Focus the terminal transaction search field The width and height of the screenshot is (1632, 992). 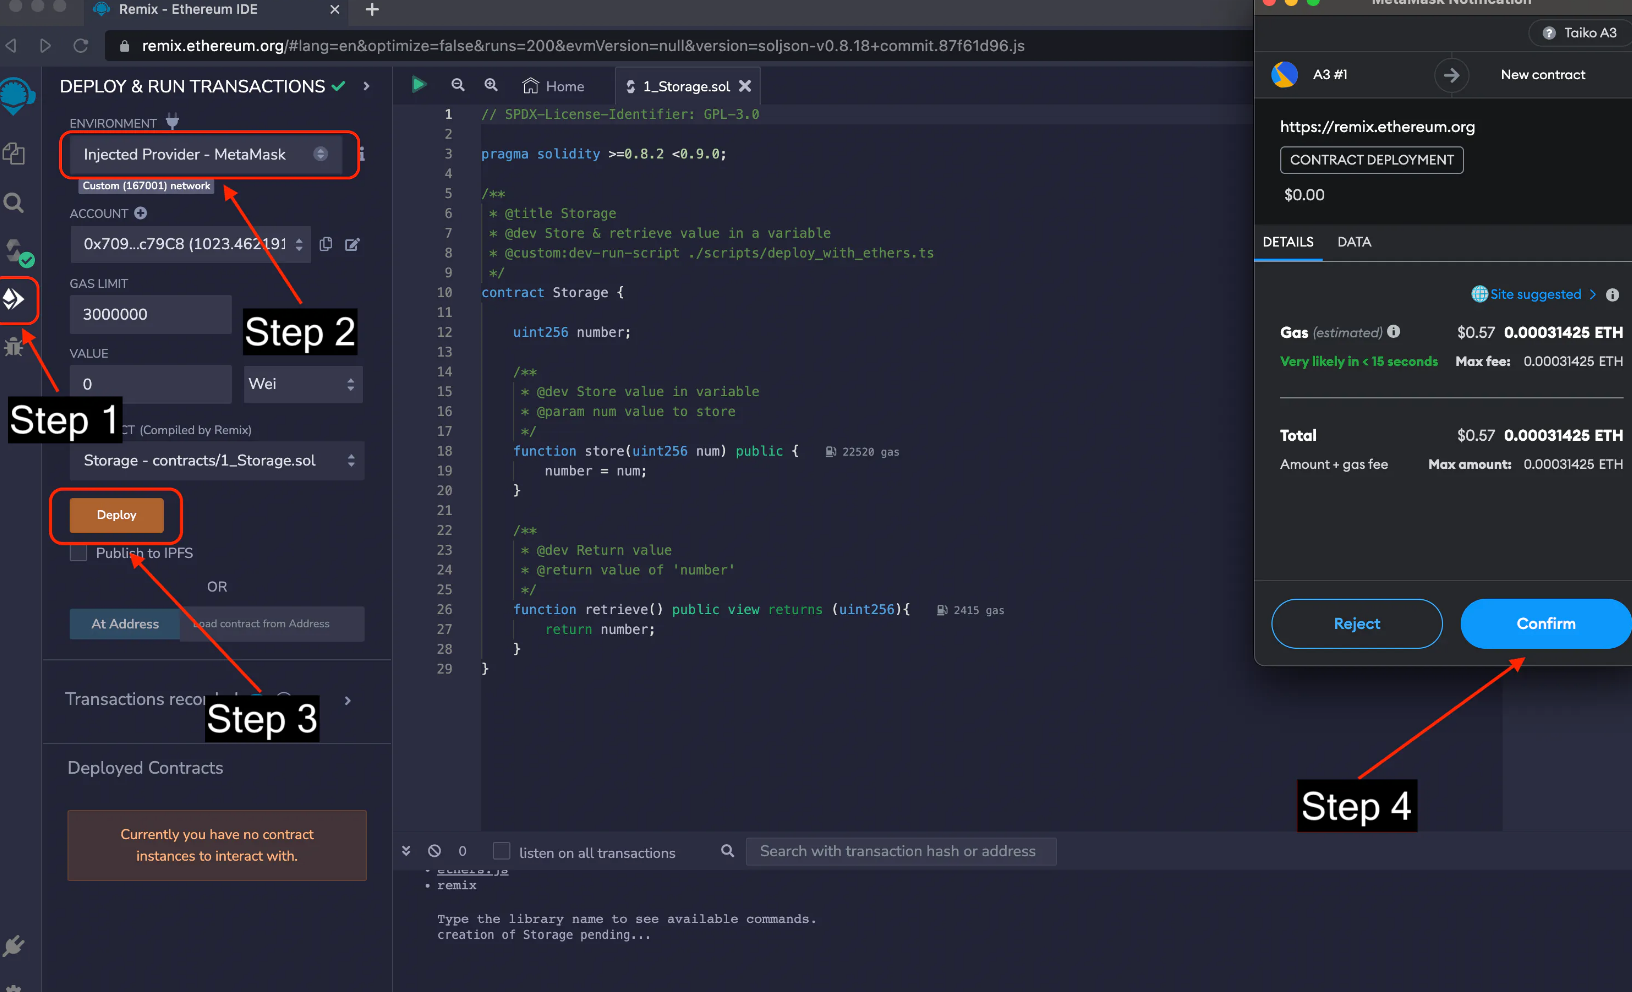pos(901,851)
